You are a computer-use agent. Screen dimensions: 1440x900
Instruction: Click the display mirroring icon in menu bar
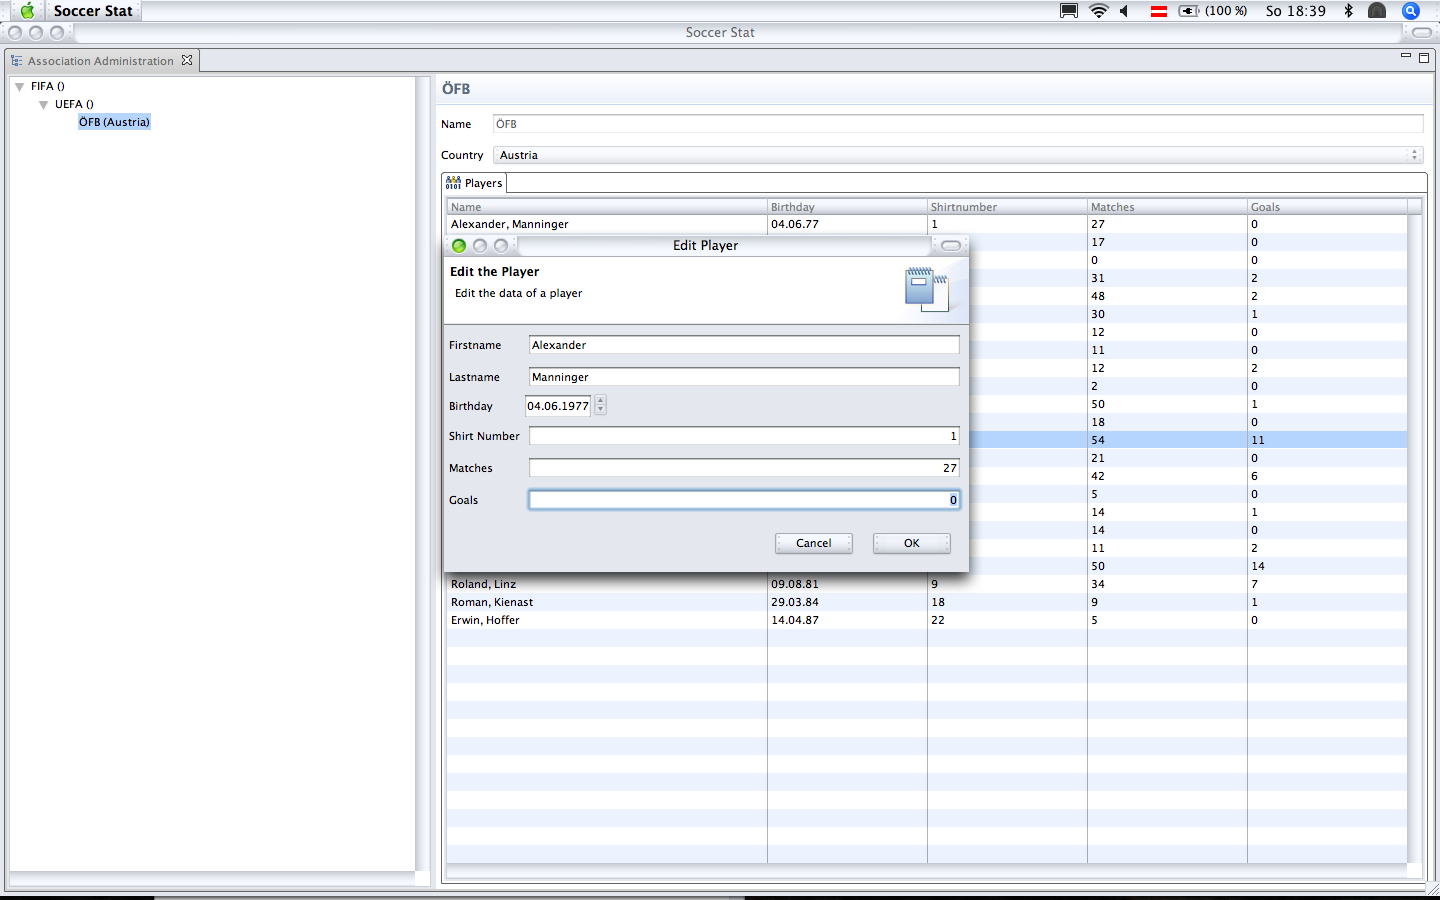[x=1069, y=11]
